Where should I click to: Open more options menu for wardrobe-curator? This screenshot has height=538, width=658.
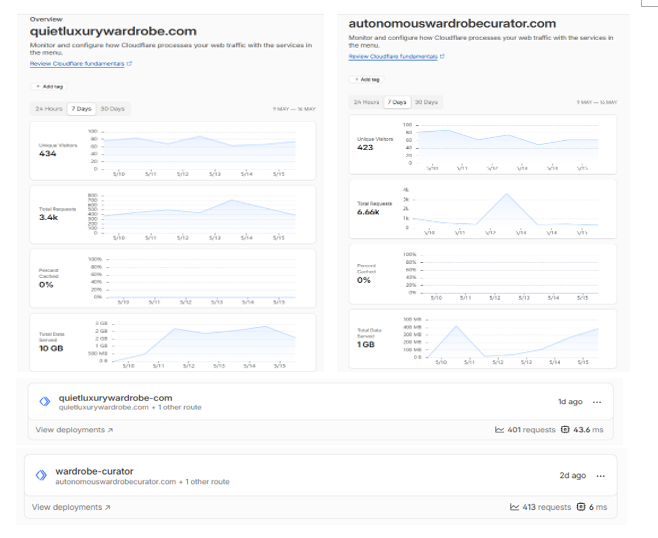tap(601, 476)
